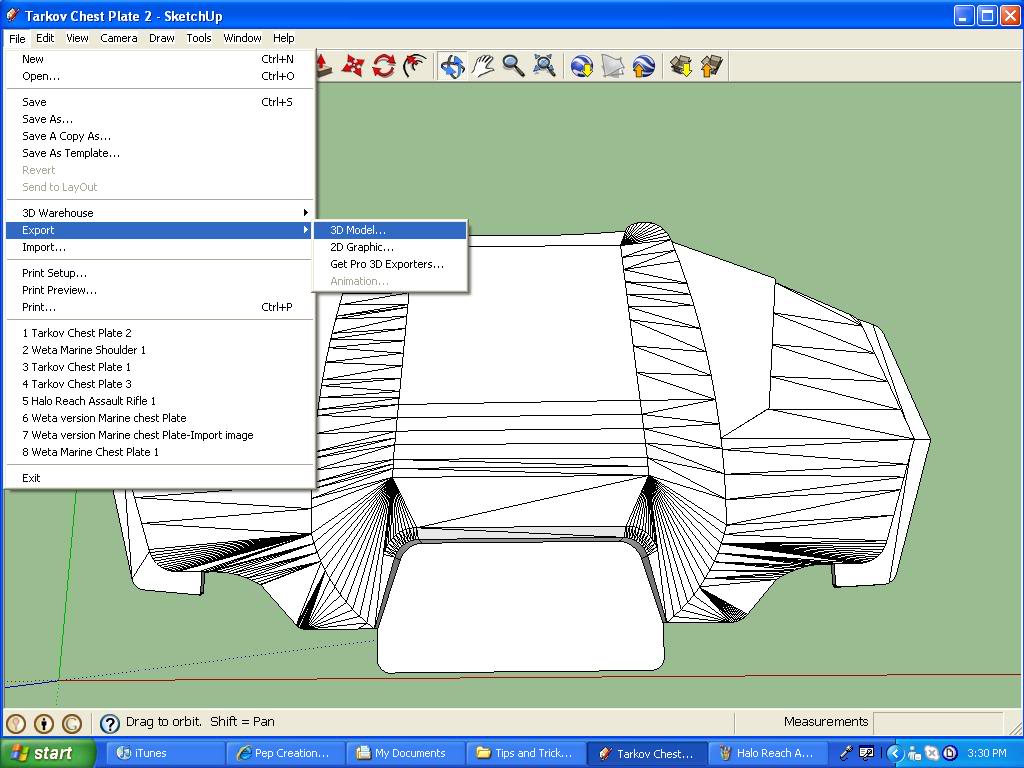The height and width of the screenshot is (768, 1024).
Task: Click the Share Model box icon
Action: pos(712,65)
